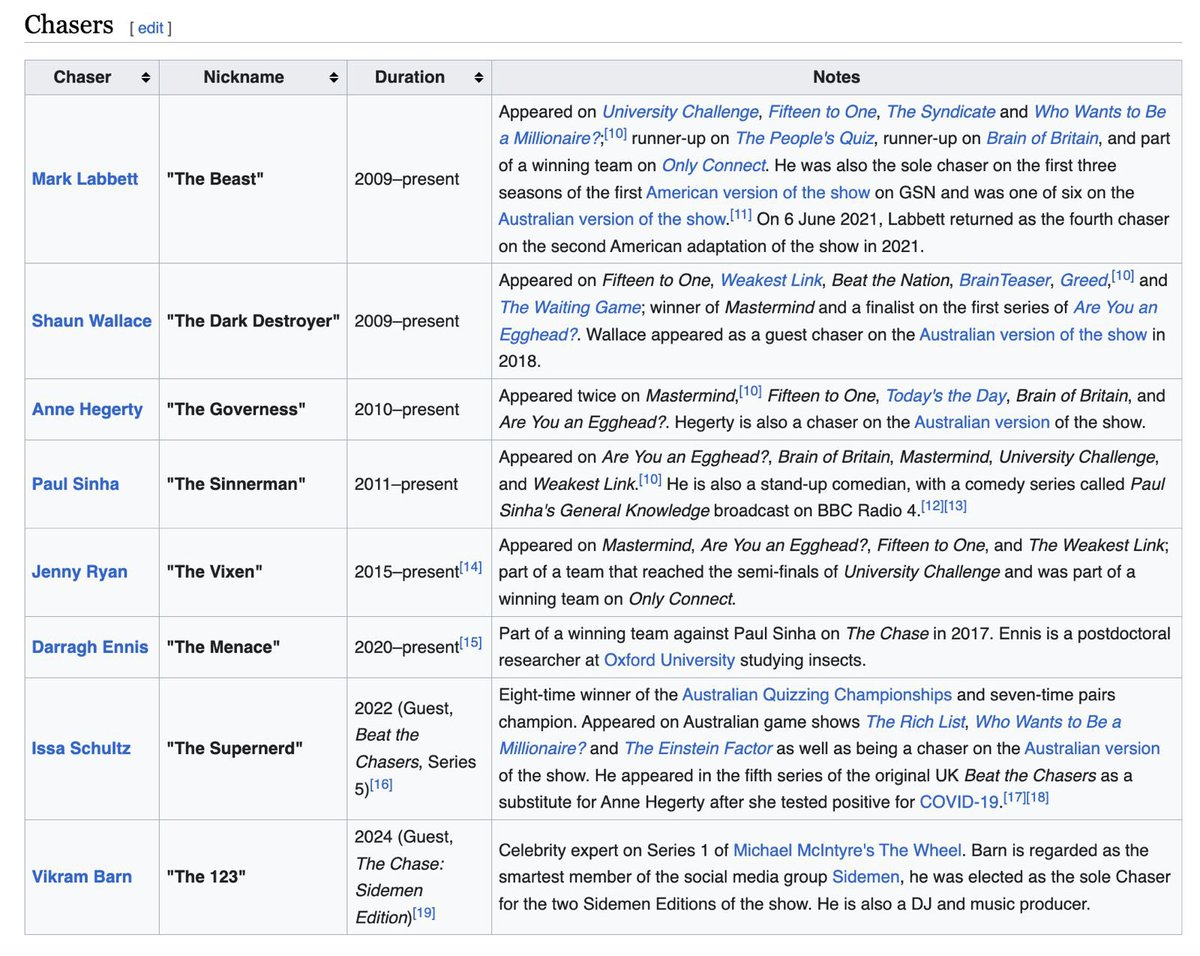Open Mark Labbett's article

coord(85,179)
